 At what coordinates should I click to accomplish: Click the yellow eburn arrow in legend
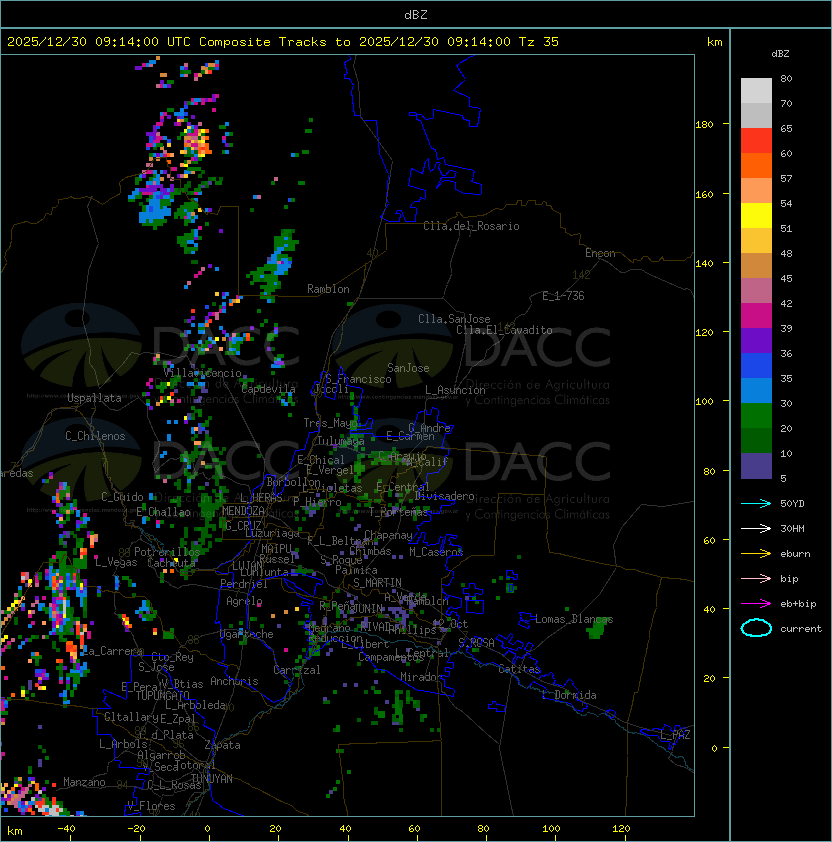[756, 554]
